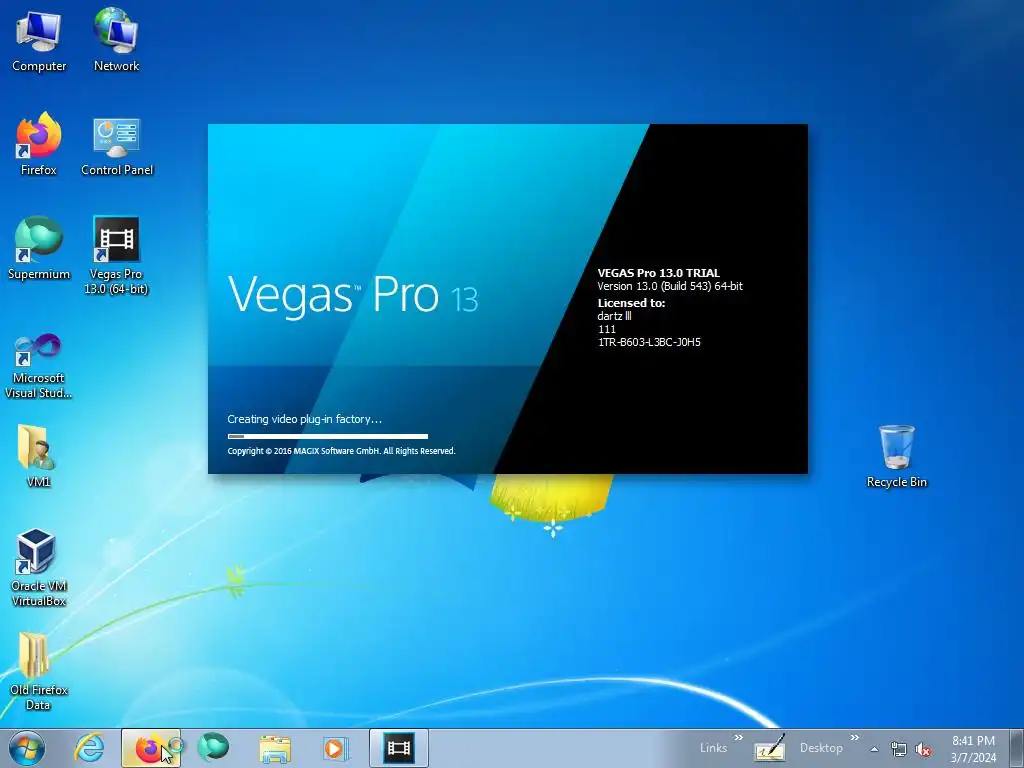The width and height of the screenshot is (1024, 768).
Task: Select the Oracle VM VirtualBox shortcut
Action: [x=38, y=568]
